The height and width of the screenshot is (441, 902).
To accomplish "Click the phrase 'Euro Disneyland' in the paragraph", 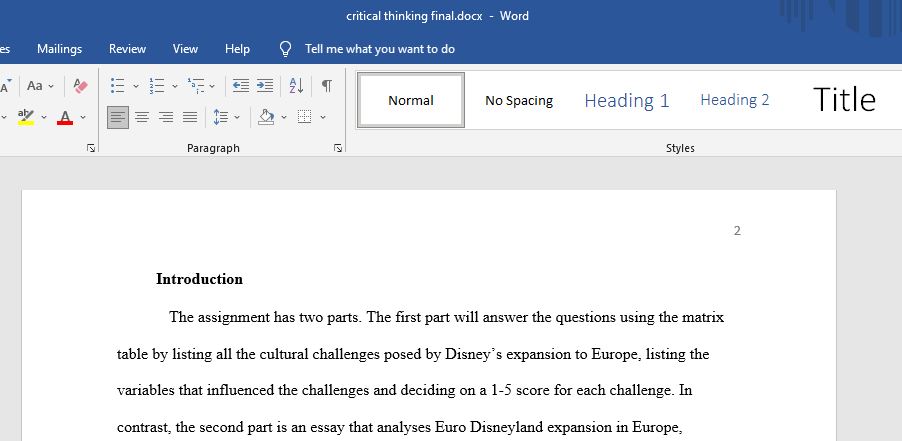I will [x=490, y=427].
